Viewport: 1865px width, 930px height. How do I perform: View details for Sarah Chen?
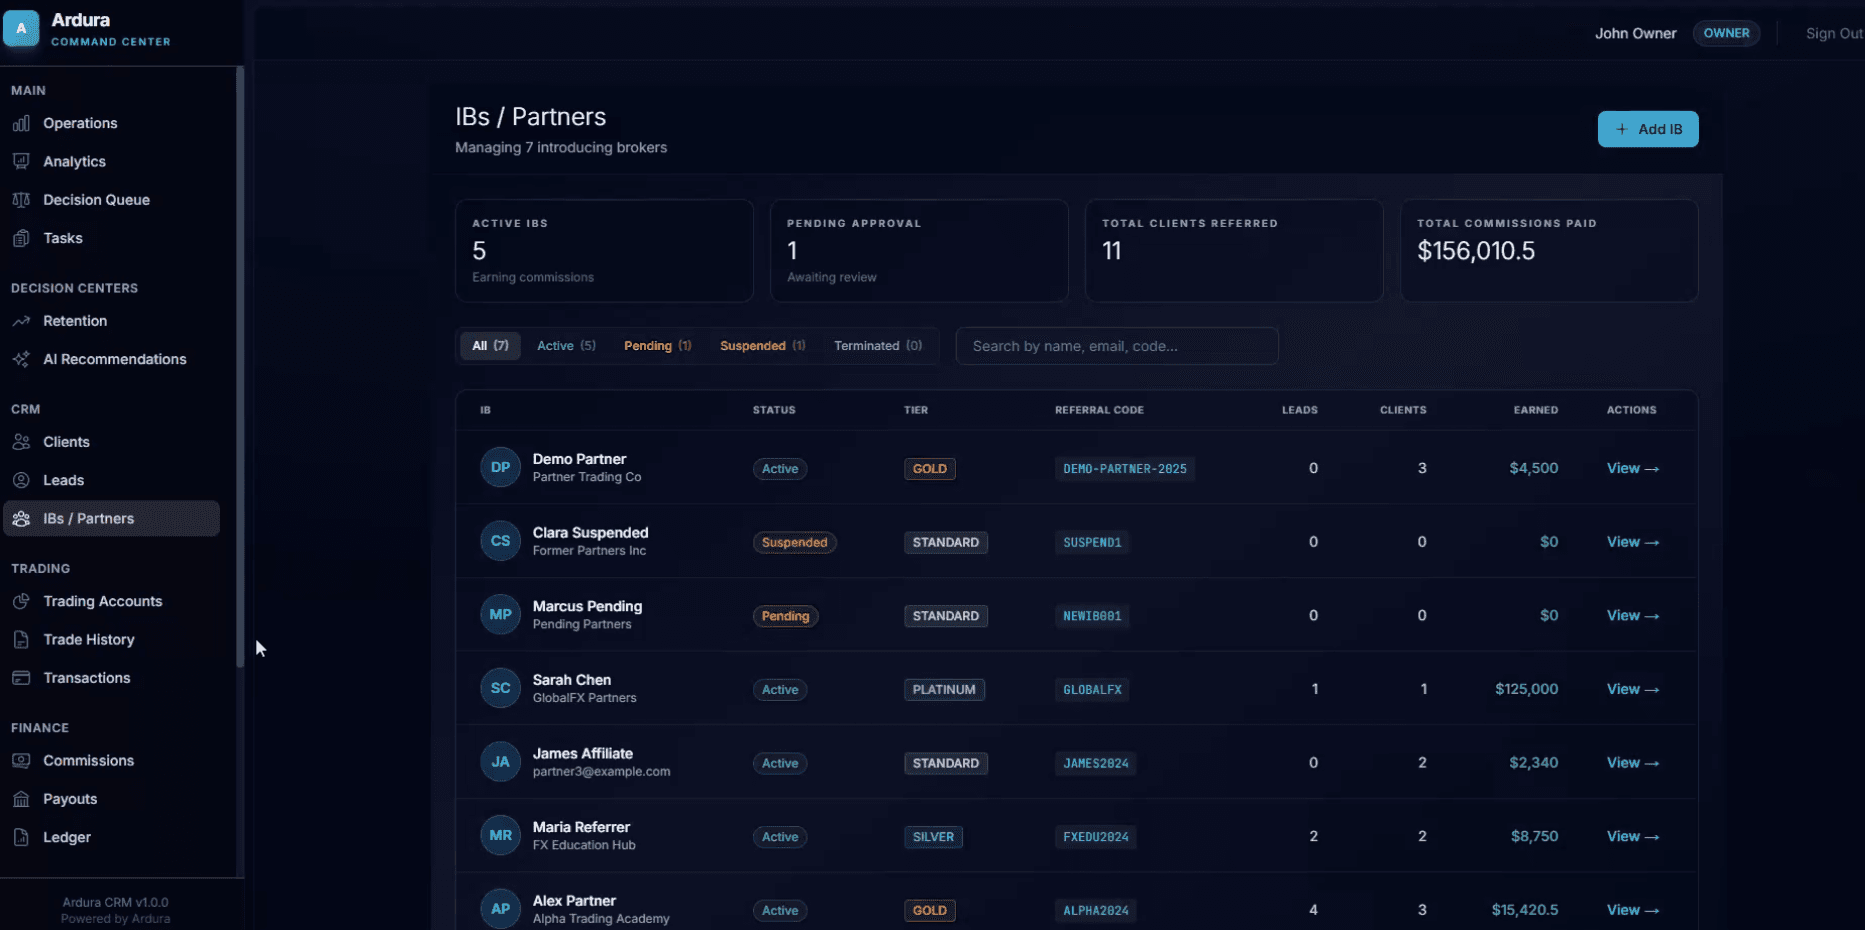click(x=1632, y=689)
